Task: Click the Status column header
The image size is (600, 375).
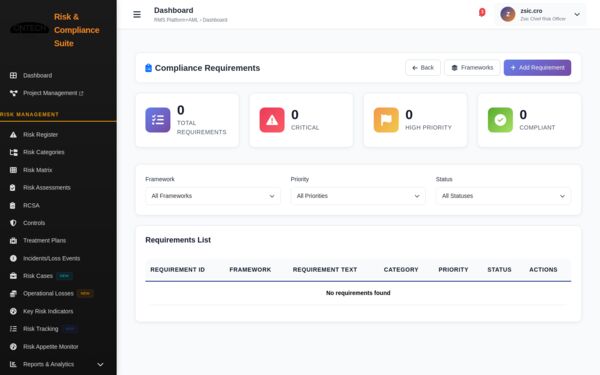Action: click(x=499, y=270)
